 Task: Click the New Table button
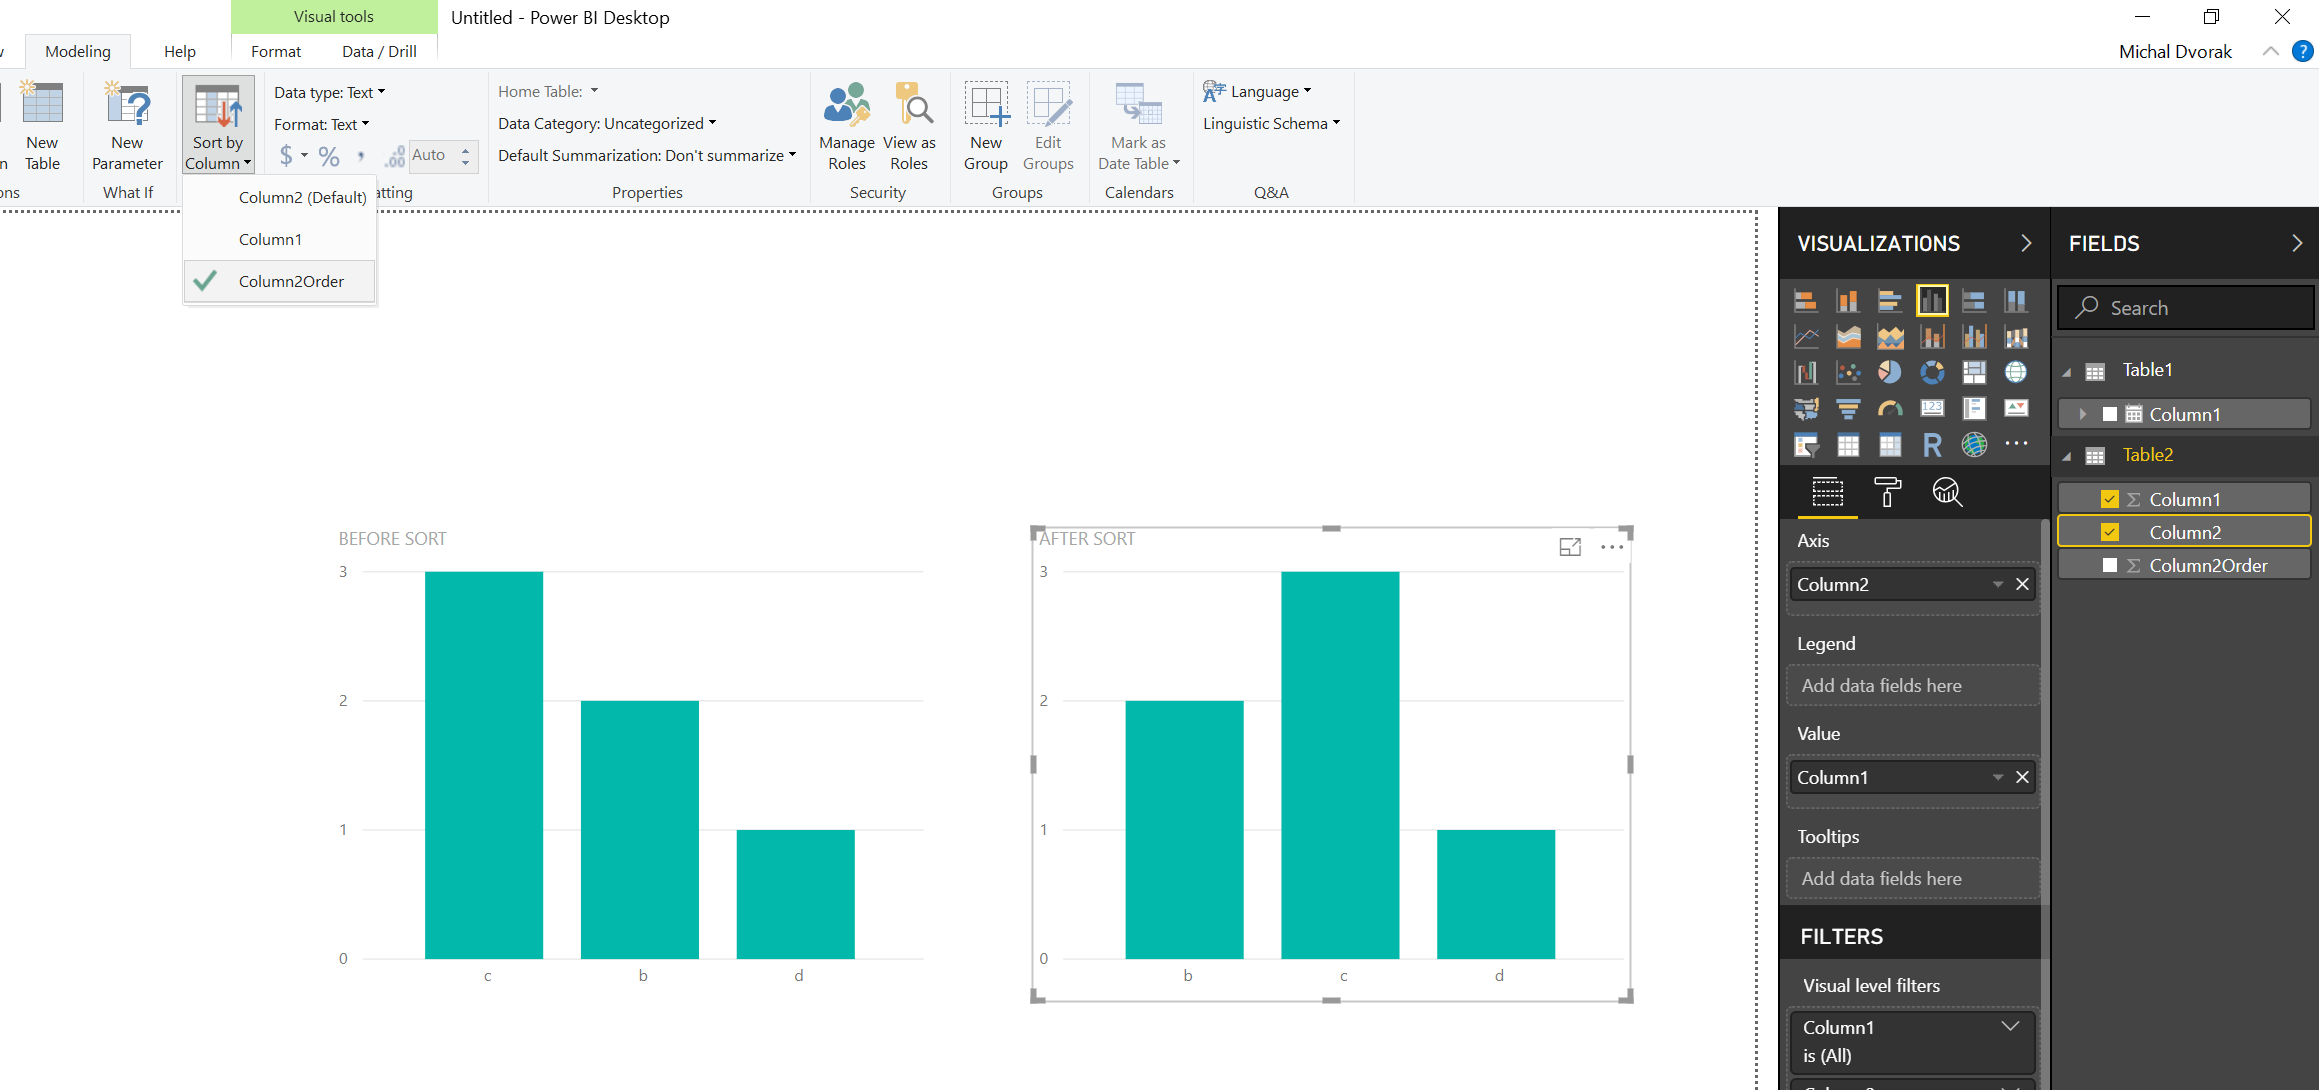click(x=42, y=126)
